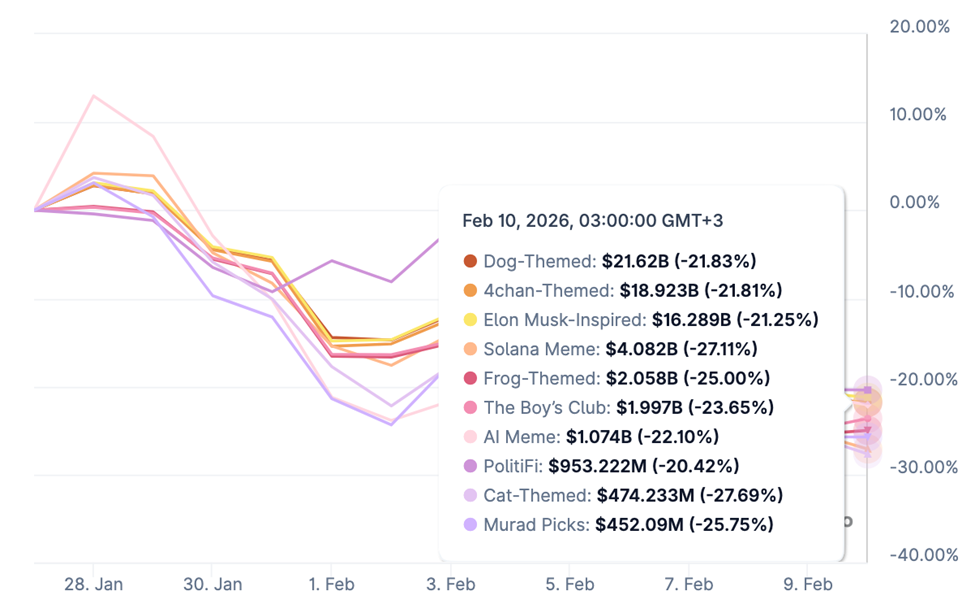Click the 28. Jan x-axis label
This screenshot has width=975, height=613.
pyautogui.click(x=93, y=584)
